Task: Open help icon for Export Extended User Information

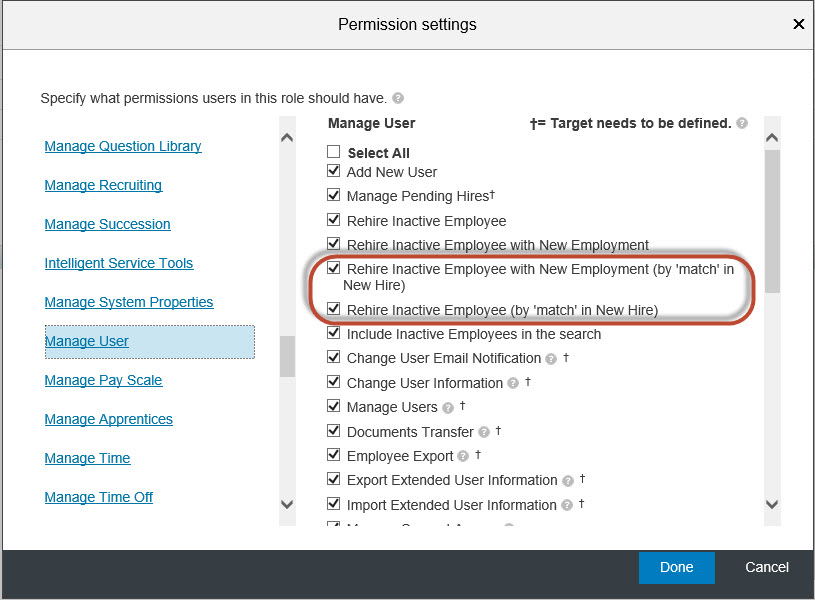Action: 568,481
